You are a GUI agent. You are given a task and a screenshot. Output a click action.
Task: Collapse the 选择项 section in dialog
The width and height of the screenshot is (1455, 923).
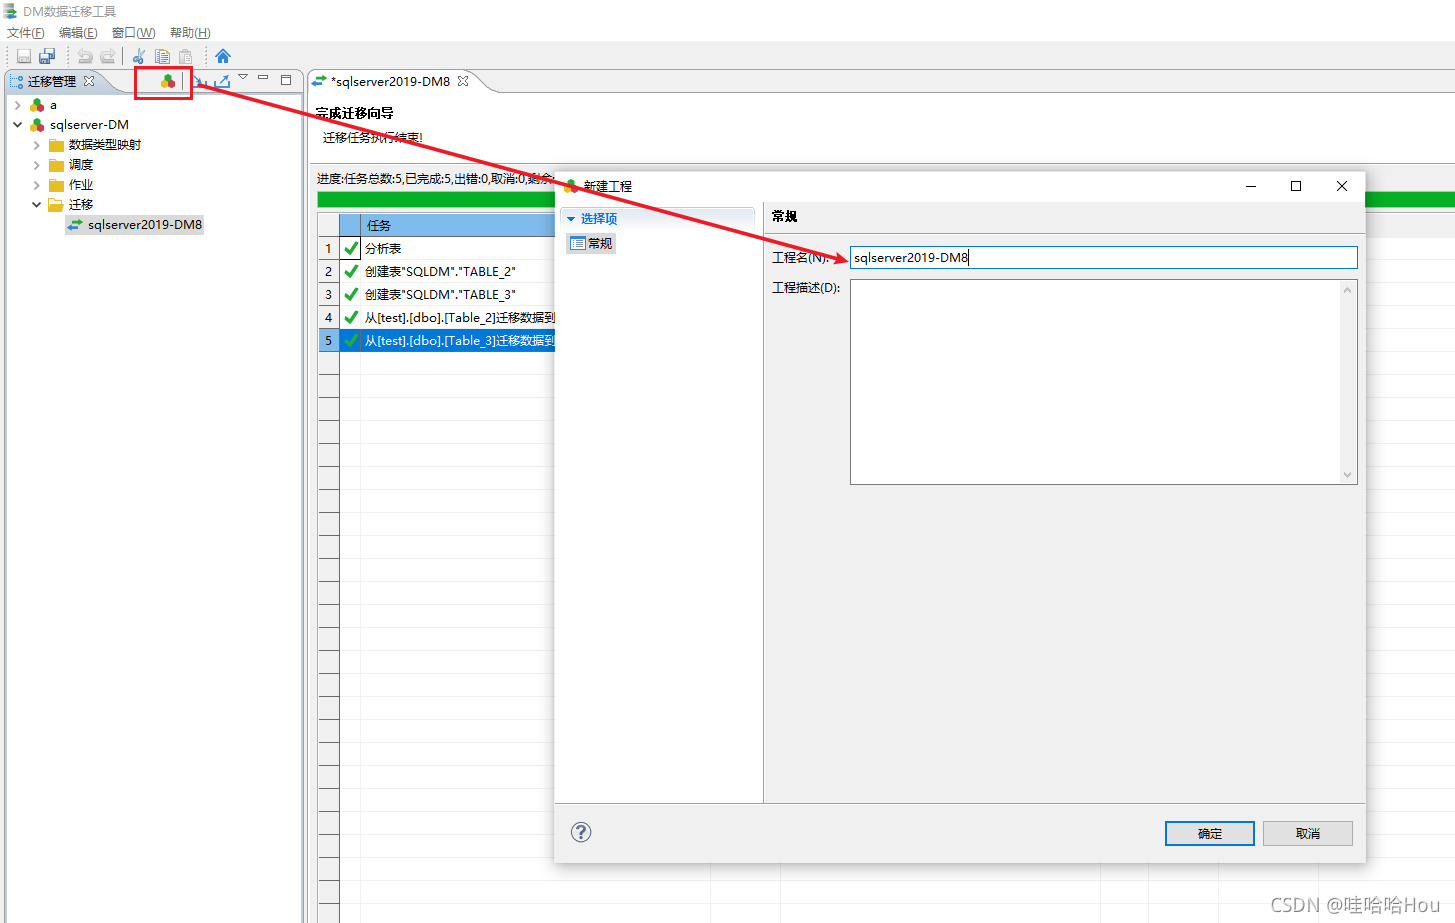point(571,219)
